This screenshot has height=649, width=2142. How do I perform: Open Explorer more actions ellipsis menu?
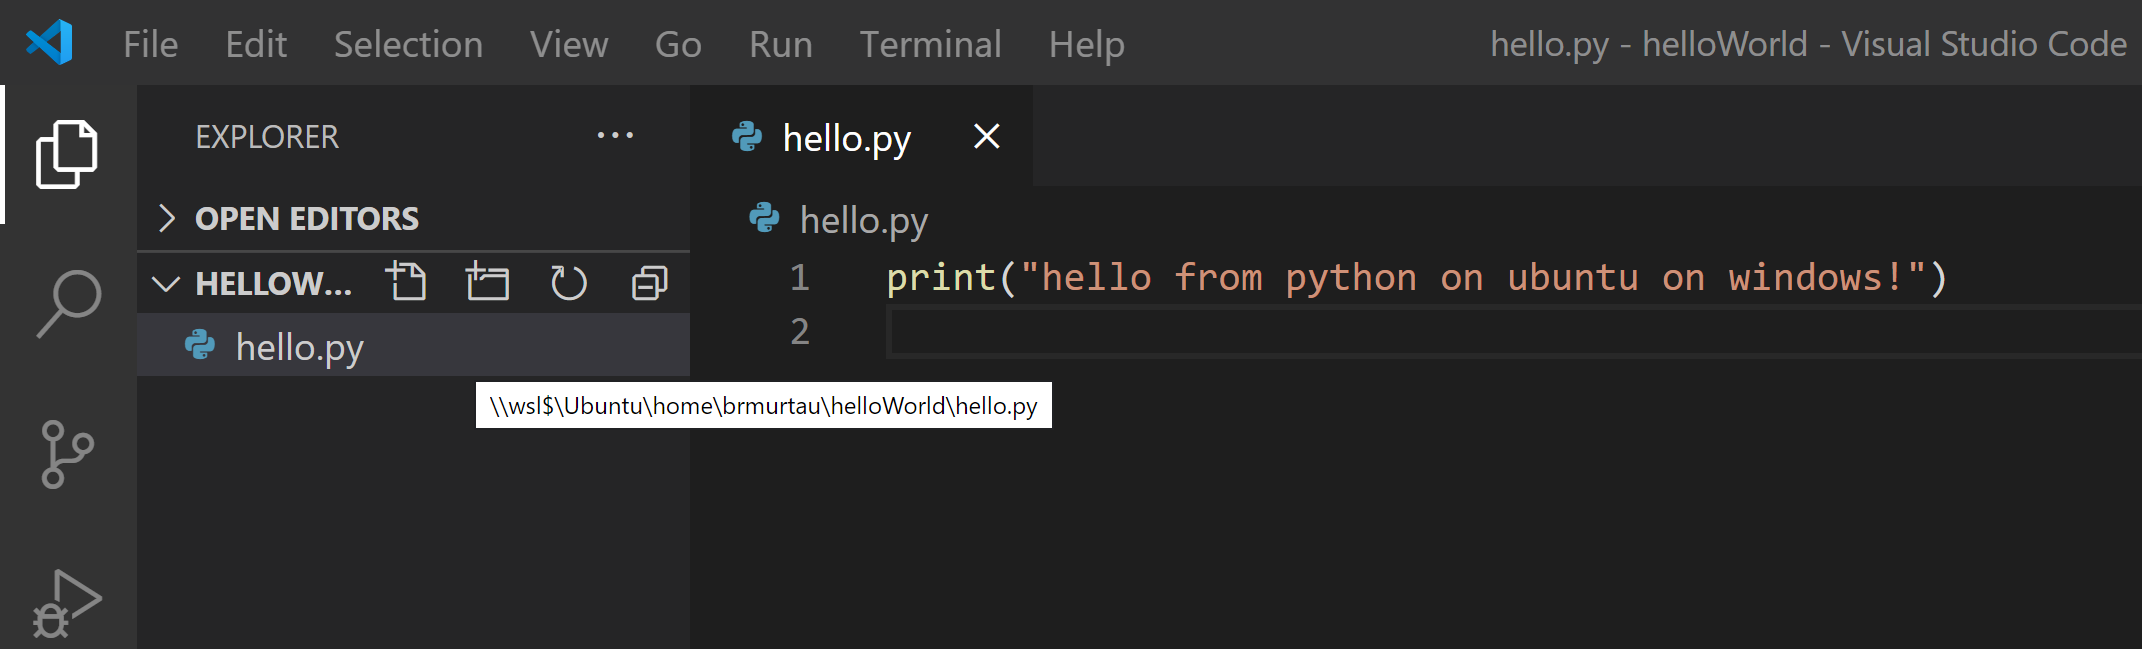pos(615,135)
